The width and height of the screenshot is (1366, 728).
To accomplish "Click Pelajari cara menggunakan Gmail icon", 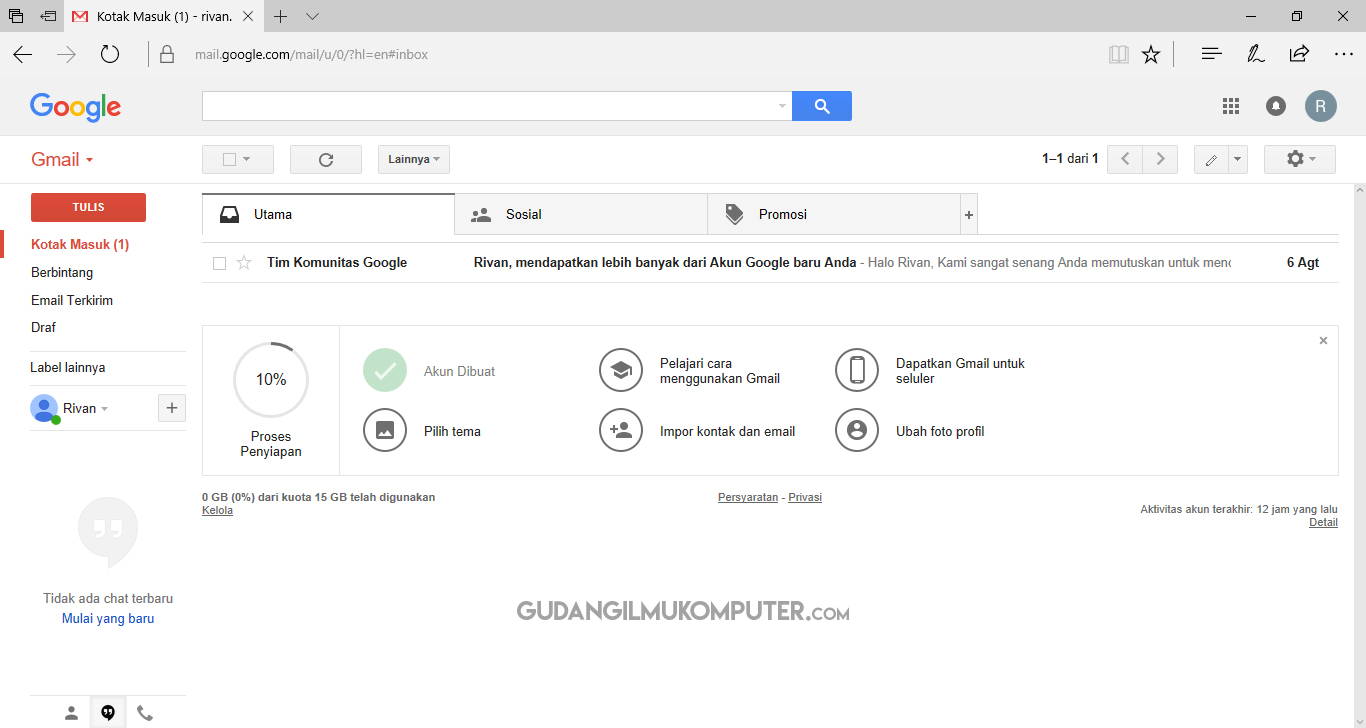I will [x=621, y=370].
